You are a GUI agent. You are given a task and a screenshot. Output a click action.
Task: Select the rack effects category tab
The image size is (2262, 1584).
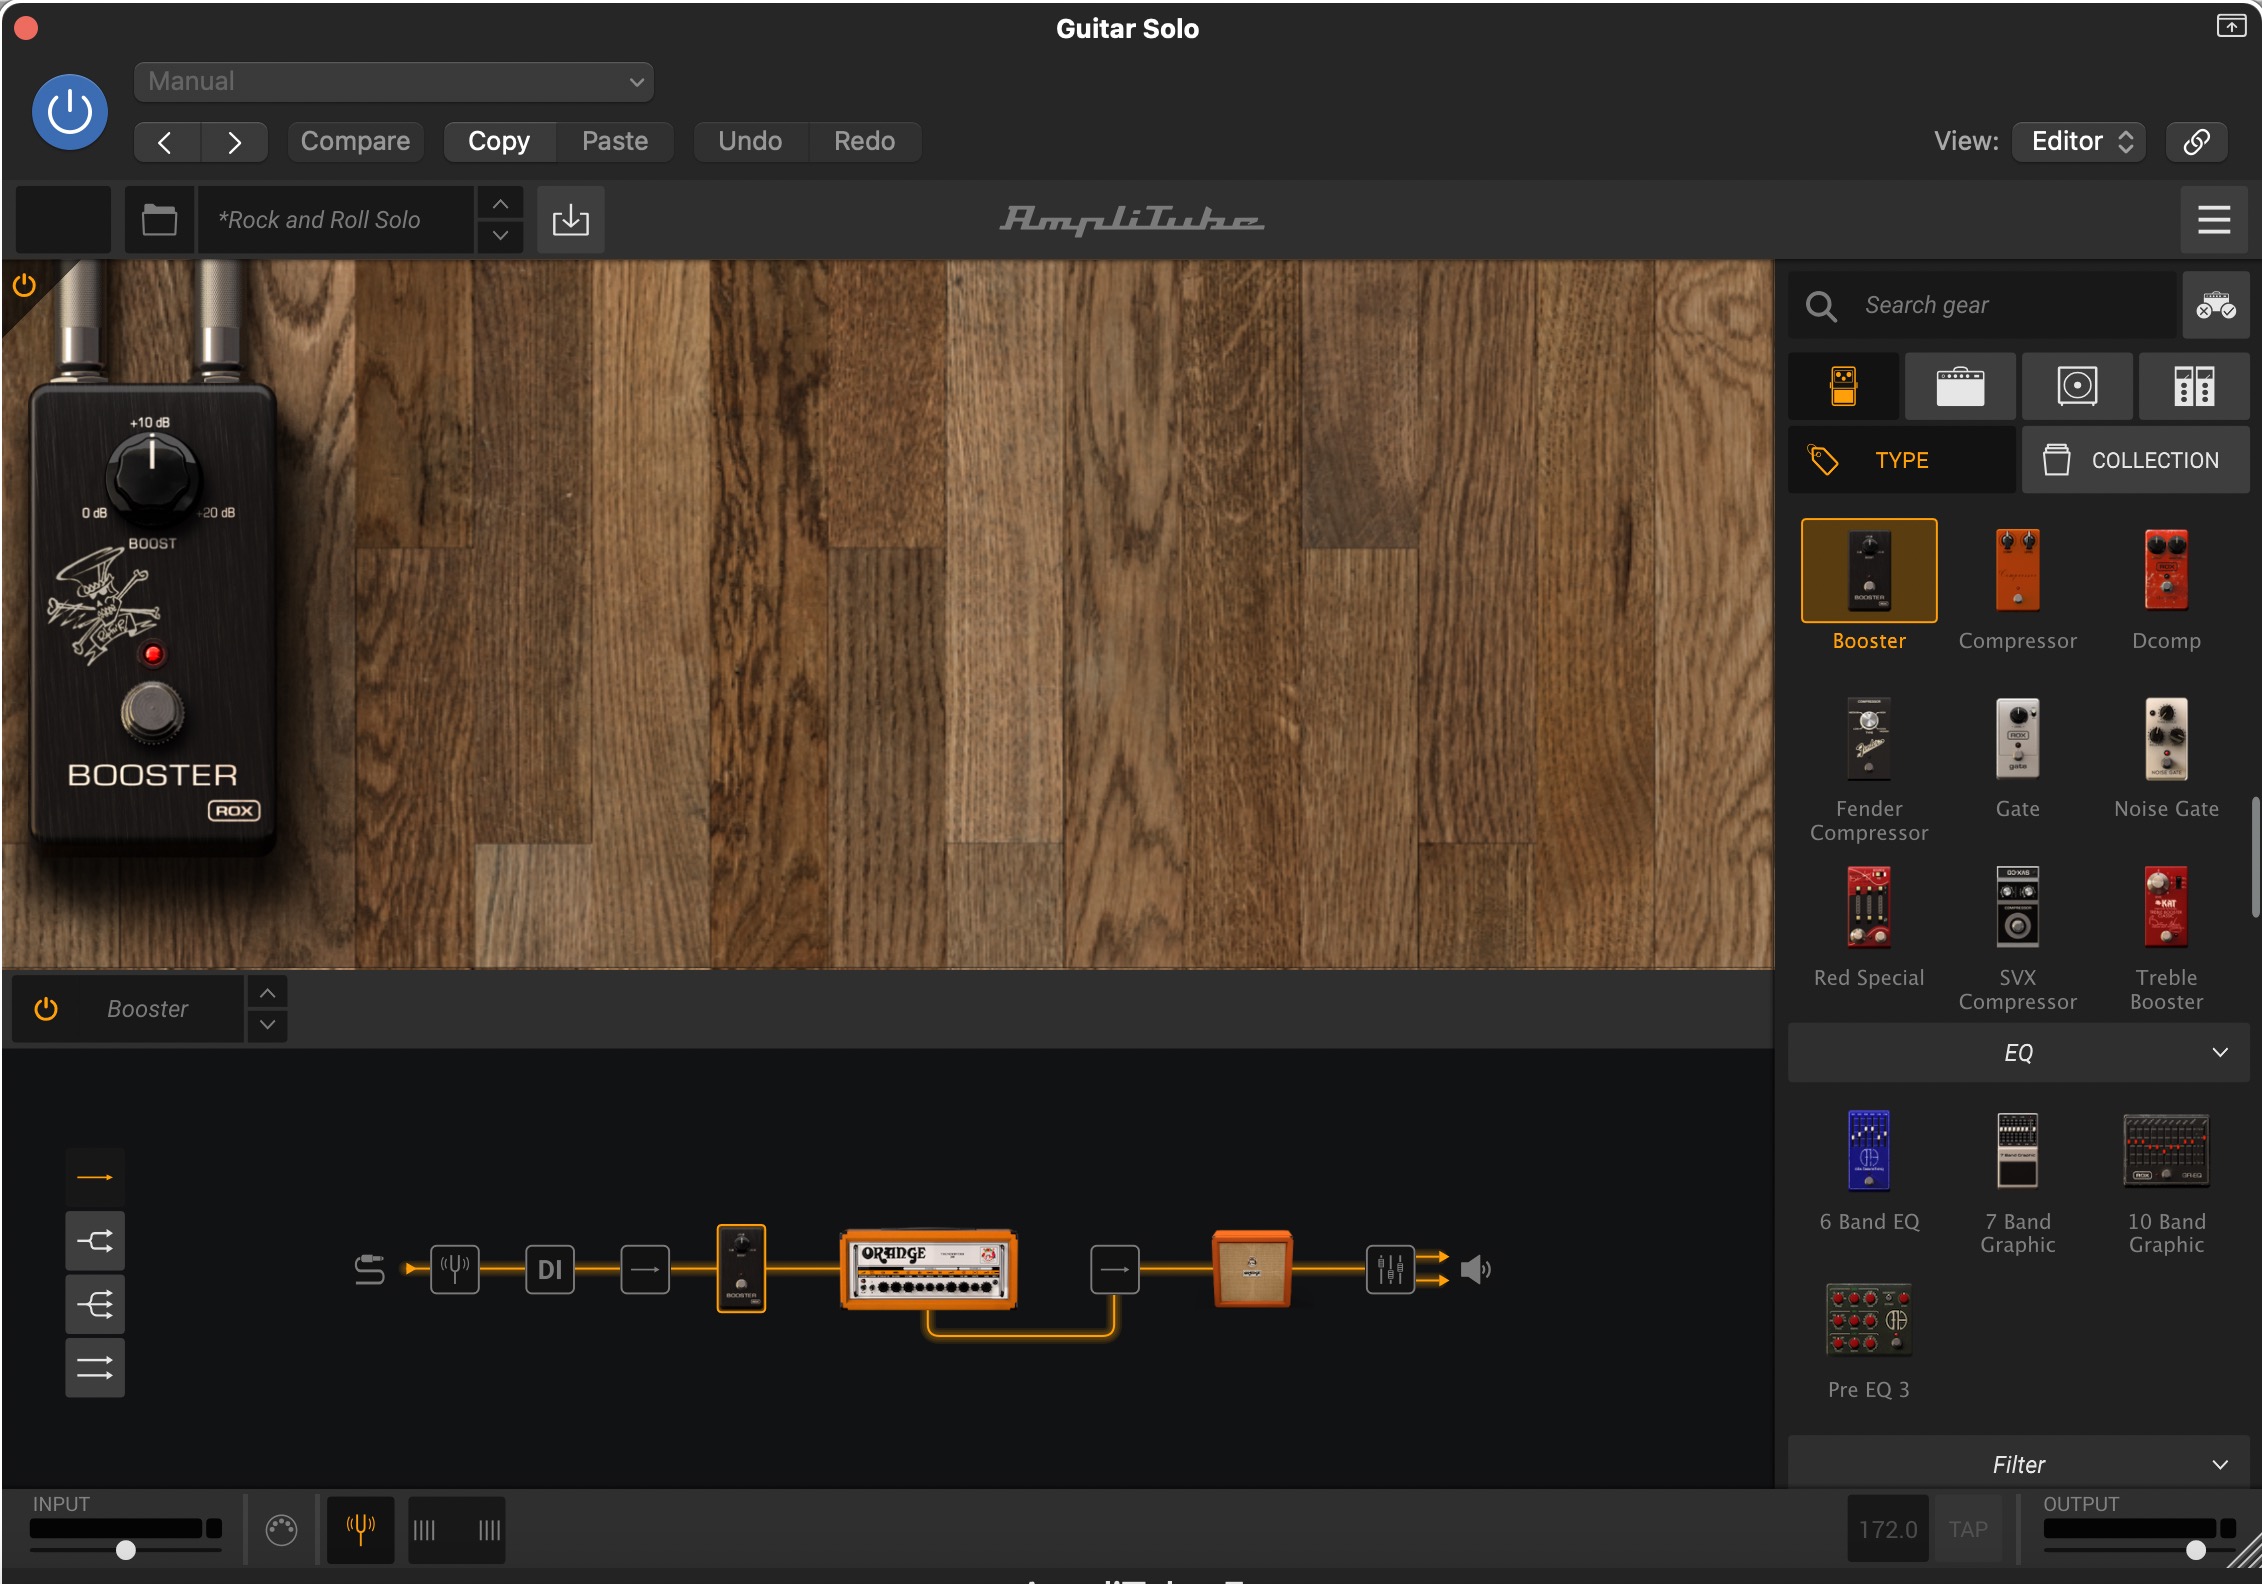point(2194,386)
